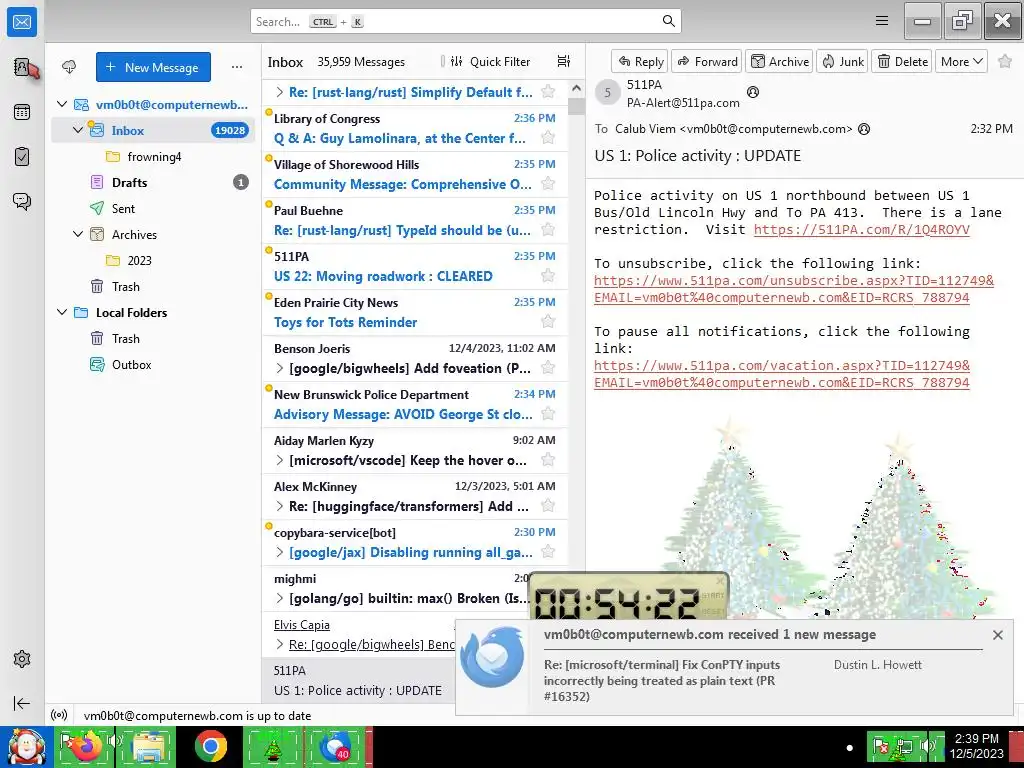Click the 511pa unsubscribe link
This screenshot has width=1024, height=768.
(793, 289)
